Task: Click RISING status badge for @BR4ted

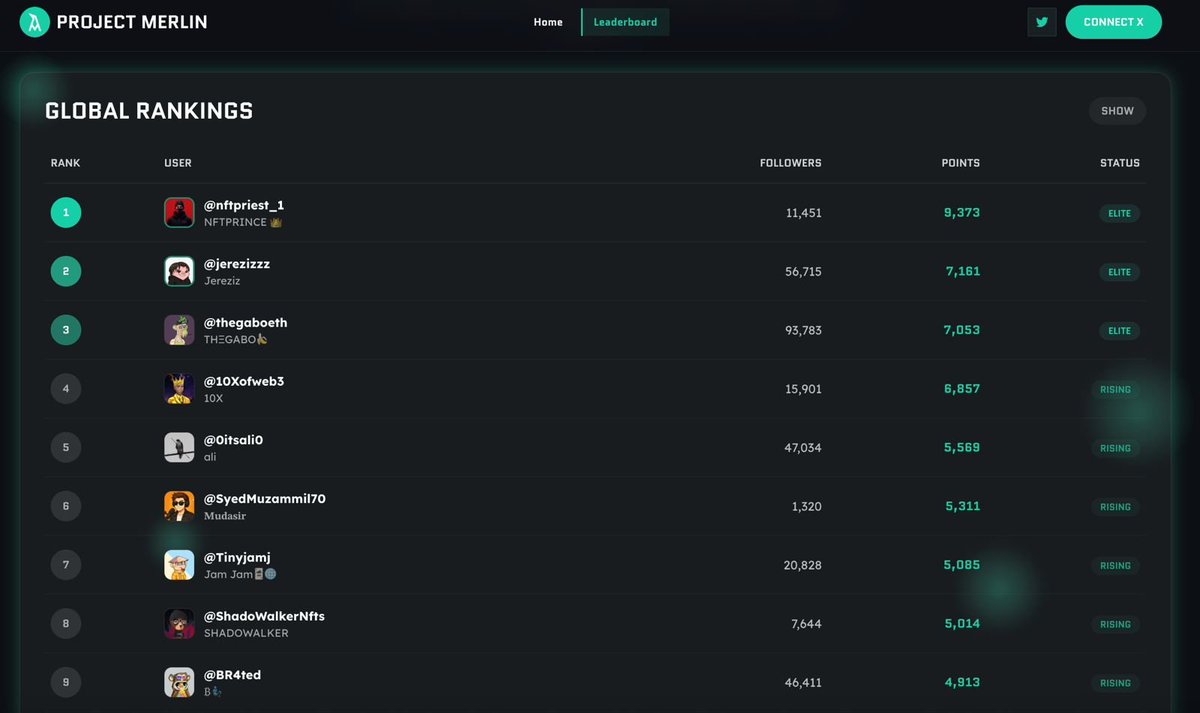Action: coord(1115,683)
